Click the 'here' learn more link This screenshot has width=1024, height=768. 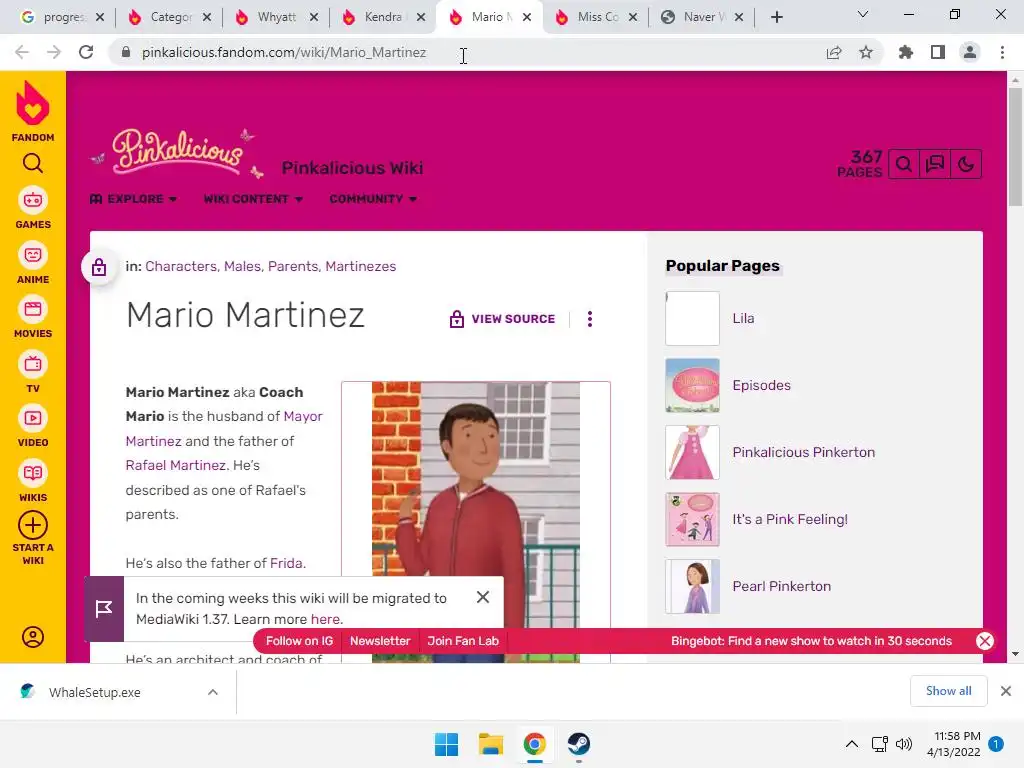(x=325, y=619)
